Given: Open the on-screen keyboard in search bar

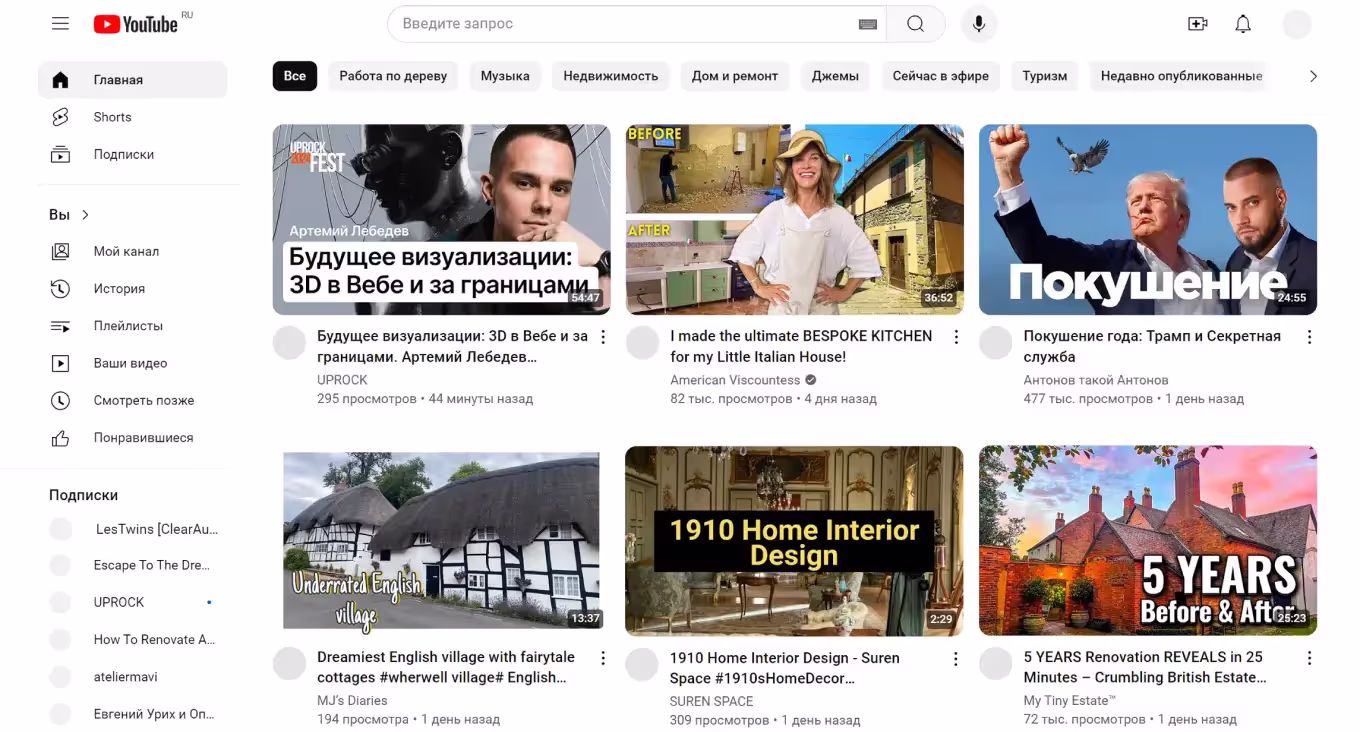Looking at the screenshot, I should point(867,24).
